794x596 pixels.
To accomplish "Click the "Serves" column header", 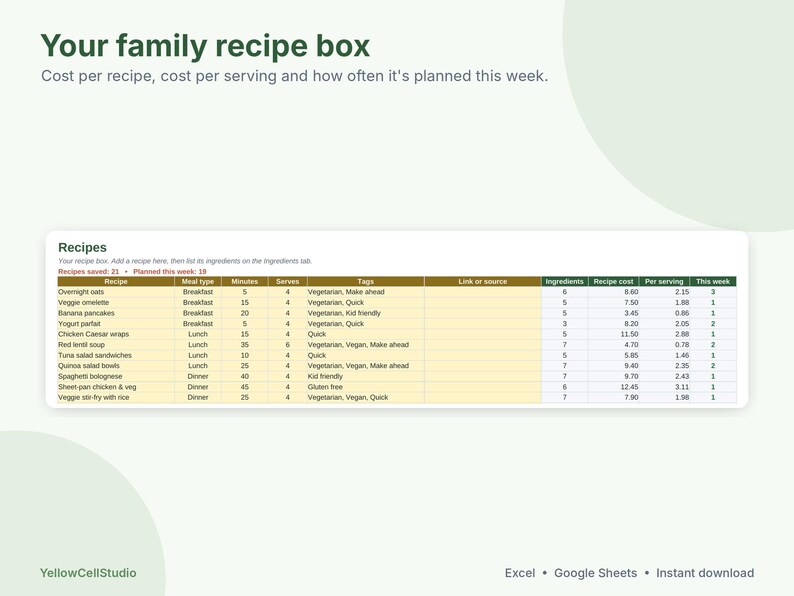I will click(288, 282).
